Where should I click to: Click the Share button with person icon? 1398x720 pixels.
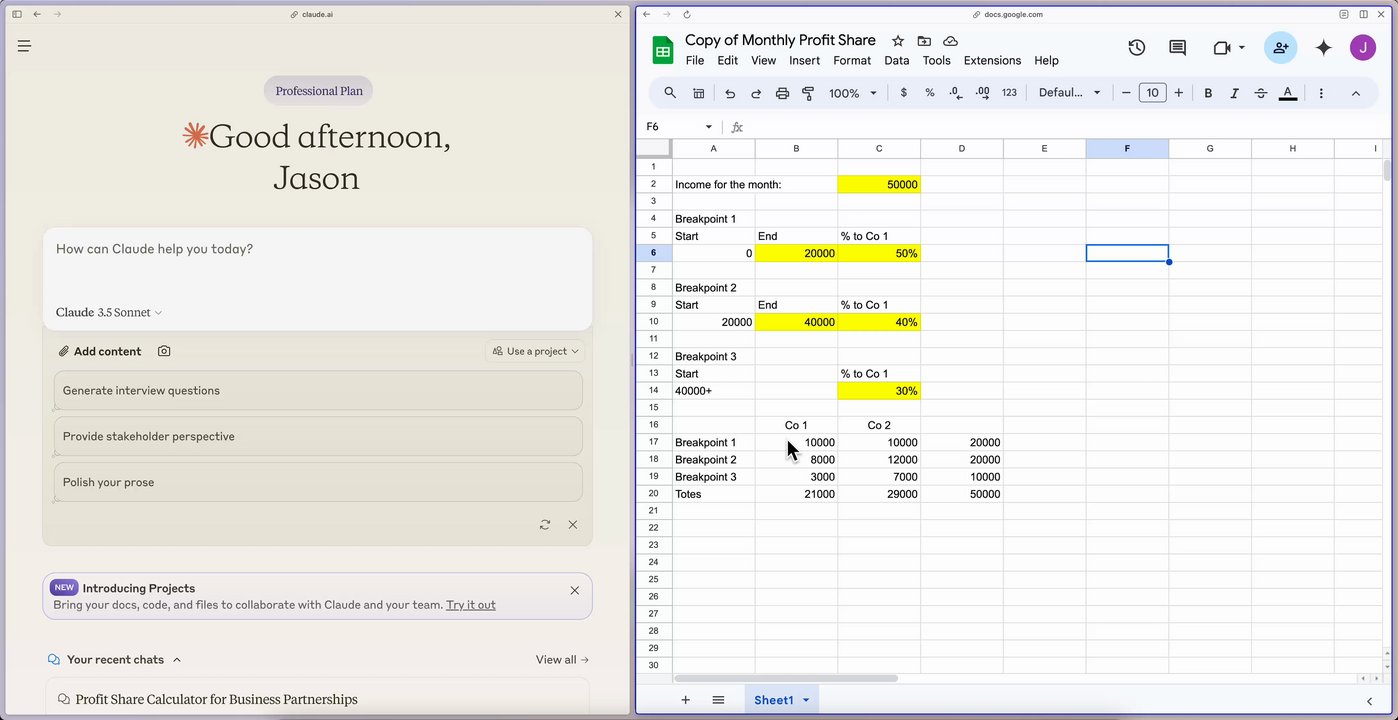(x=1281, y=48)
